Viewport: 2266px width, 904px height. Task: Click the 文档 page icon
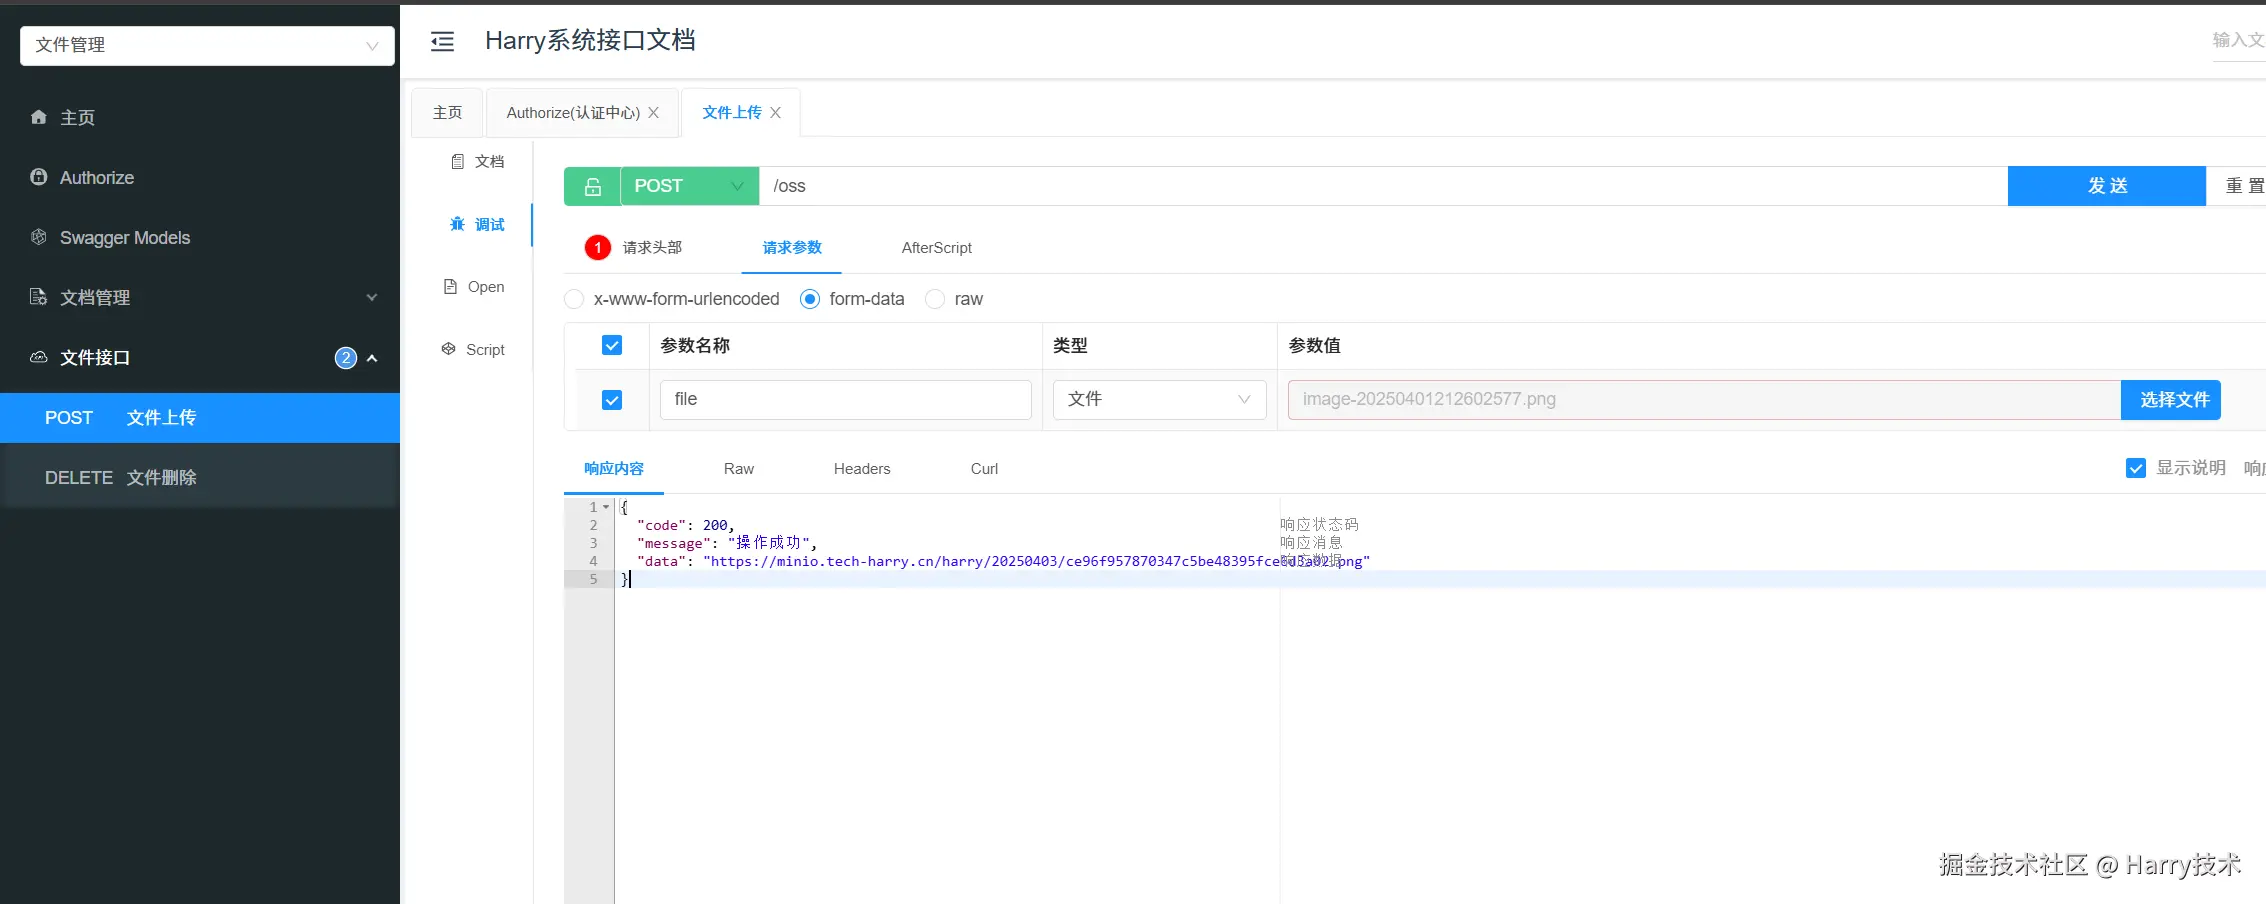click(x=457, y=161)
